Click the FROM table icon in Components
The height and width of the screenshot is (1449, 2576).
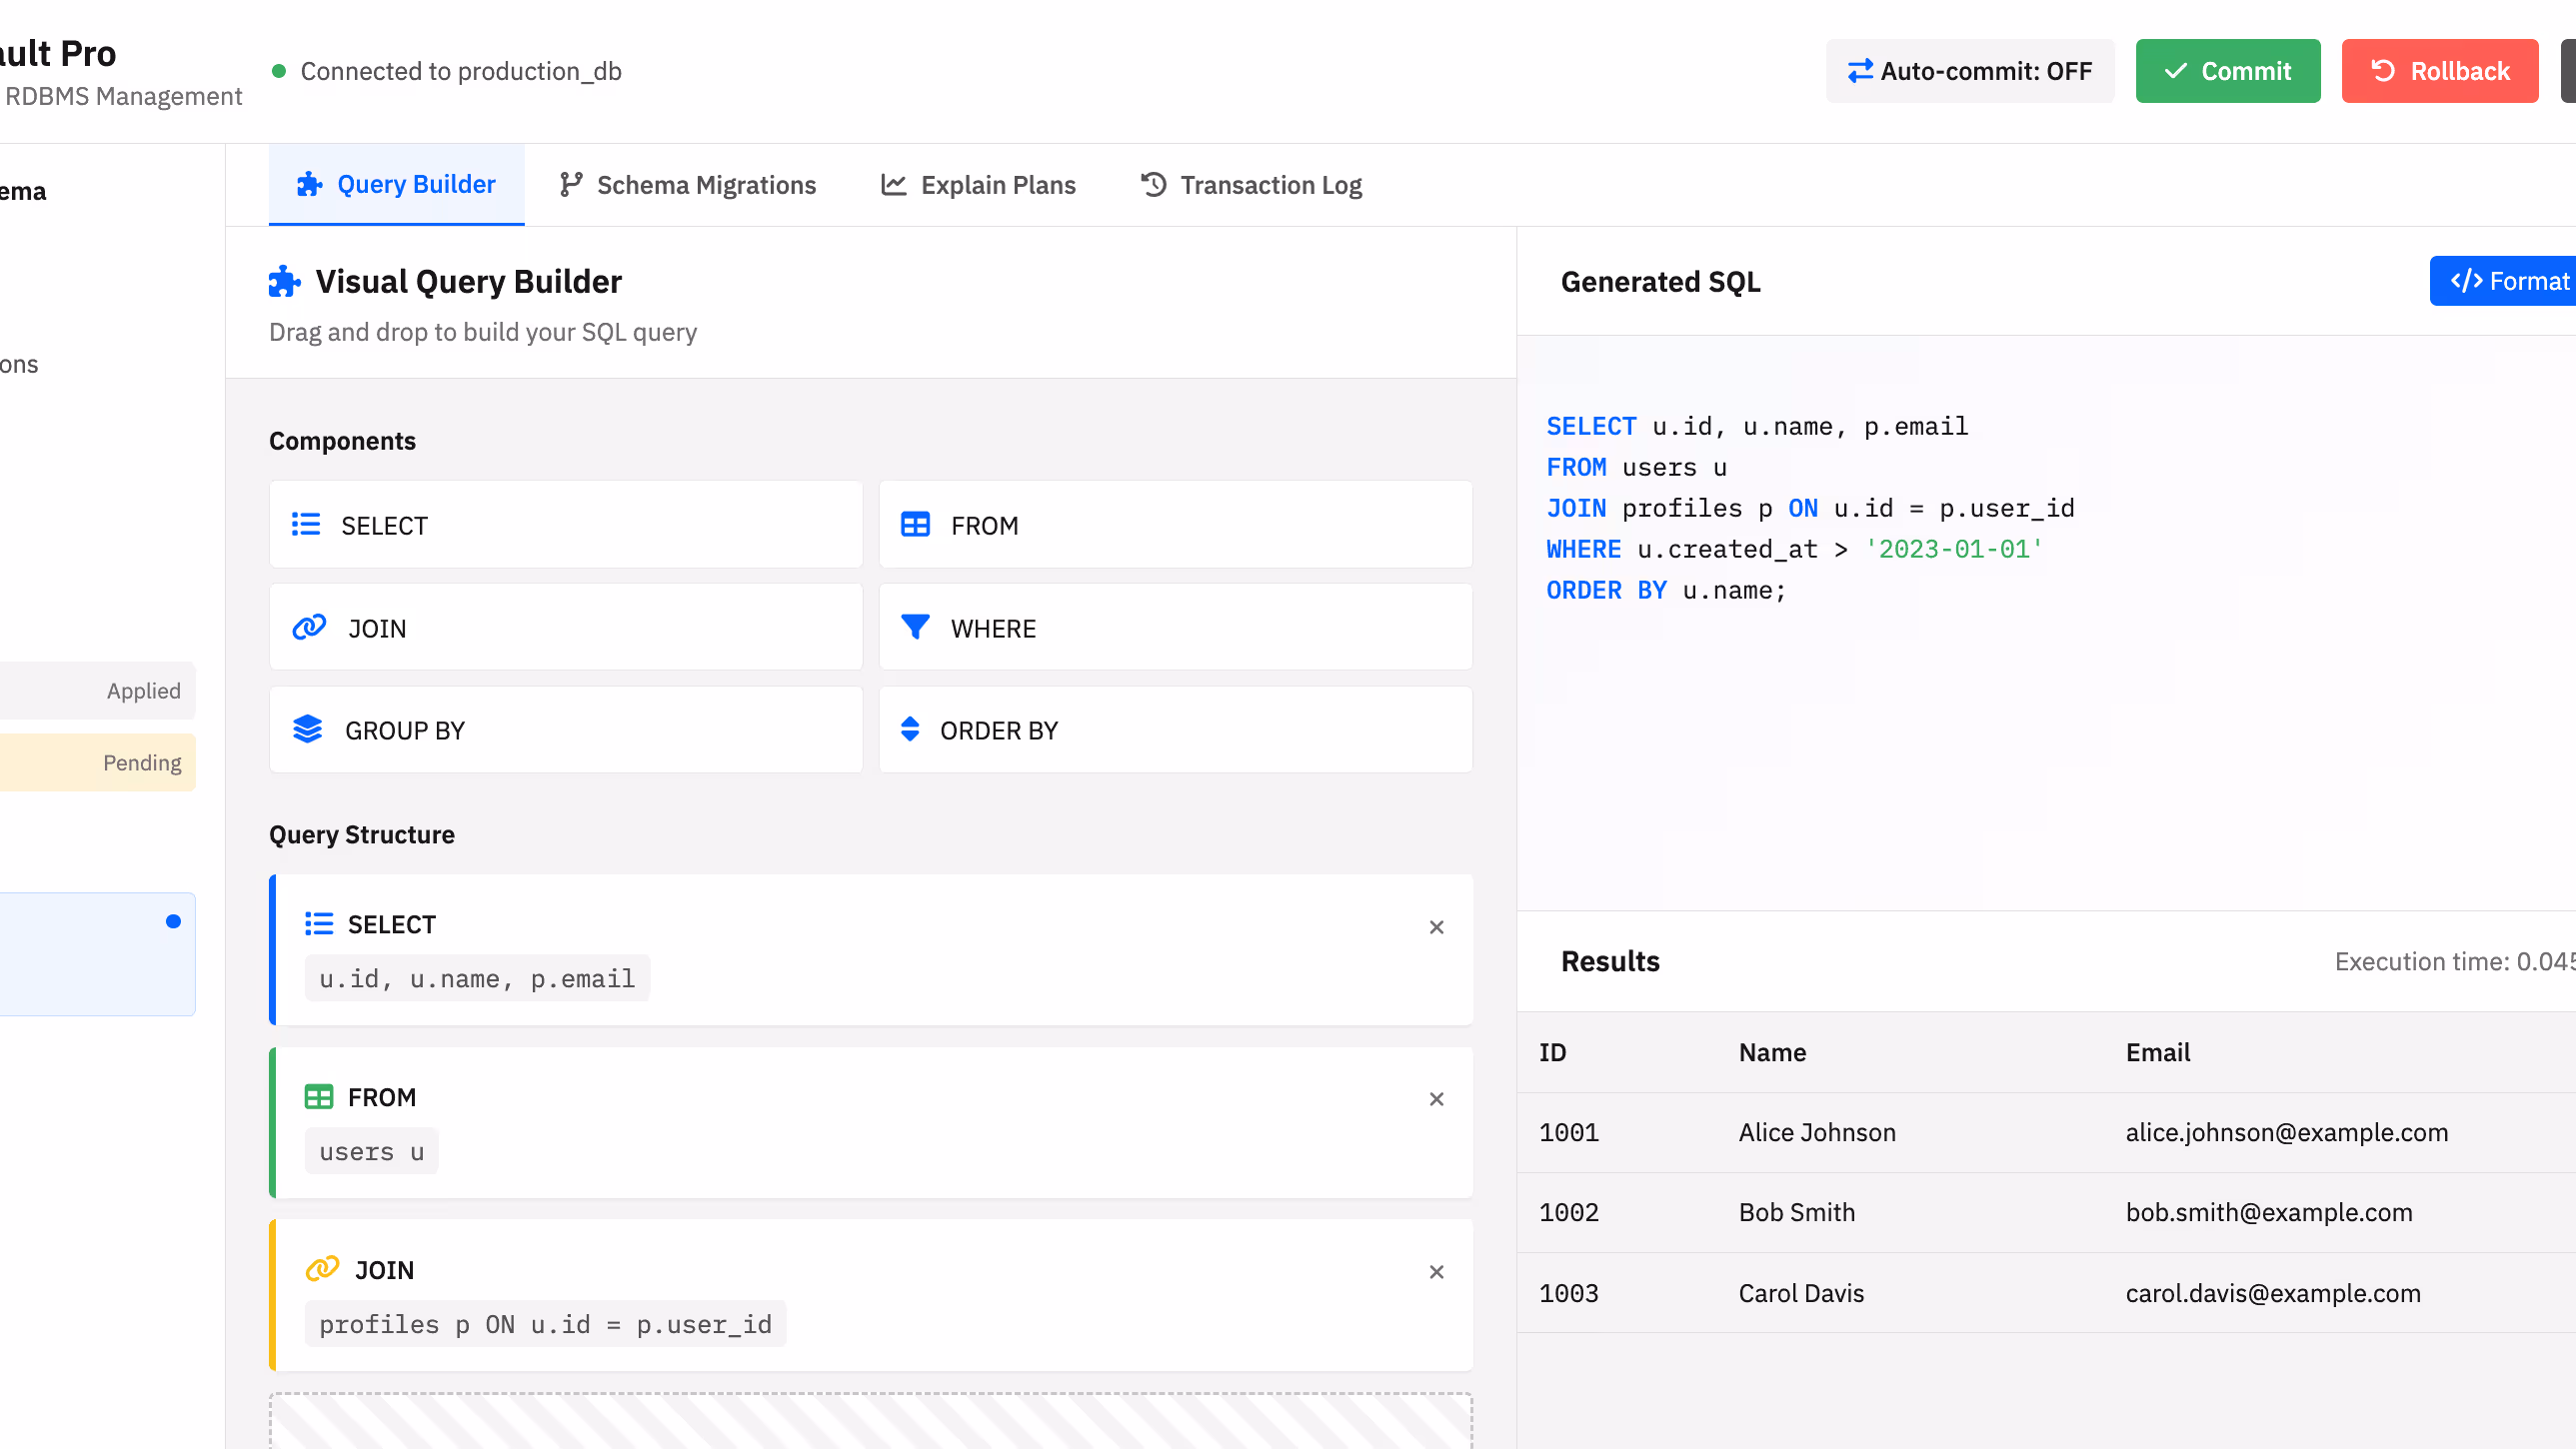pyautogui.click(x=916, y=524)
